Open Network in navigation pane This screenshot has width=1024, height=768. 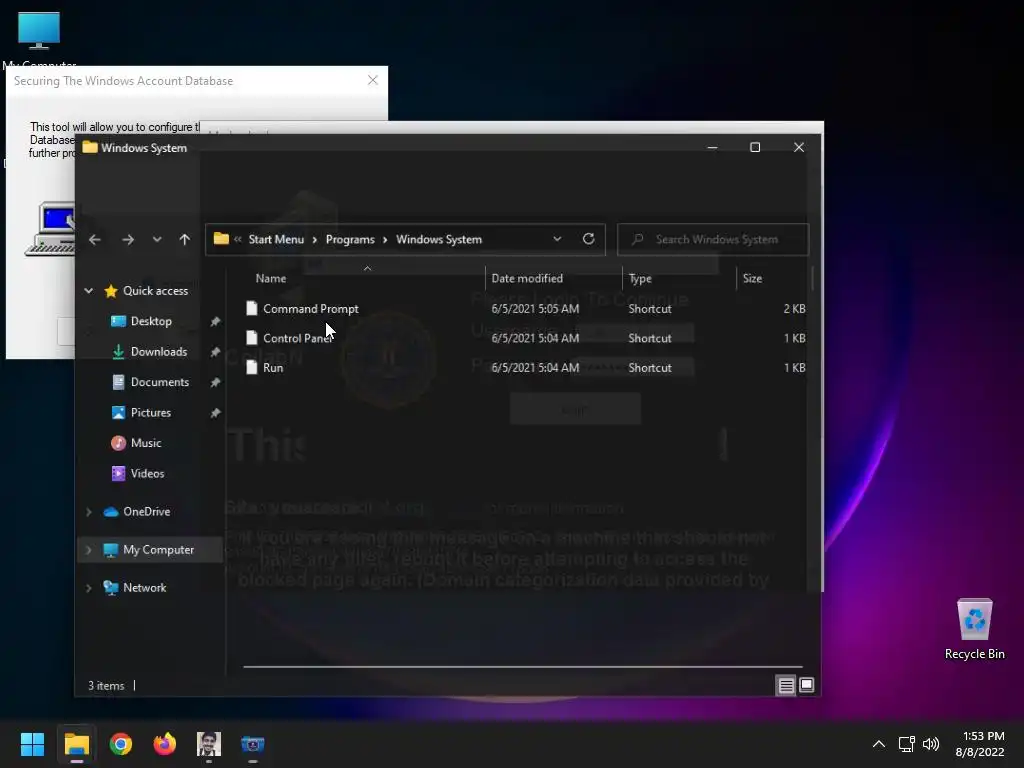(x=144, y=588)
